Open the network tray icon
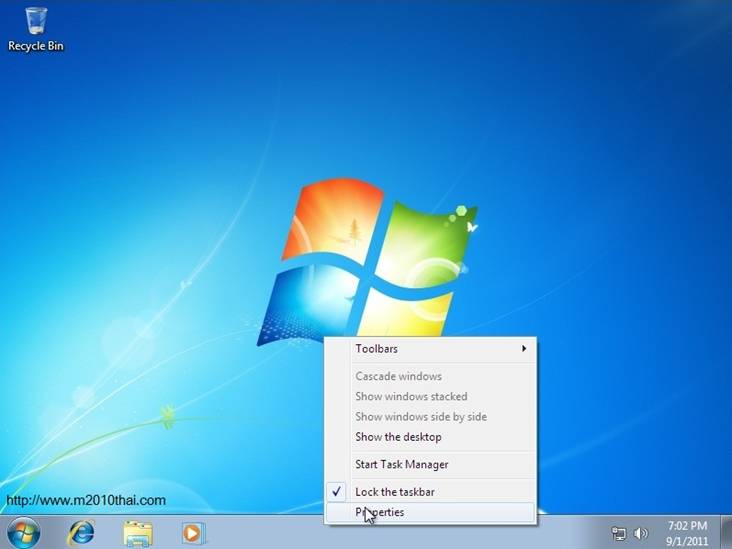The width and height of the screenshot is (732, 549). [619, 533]
